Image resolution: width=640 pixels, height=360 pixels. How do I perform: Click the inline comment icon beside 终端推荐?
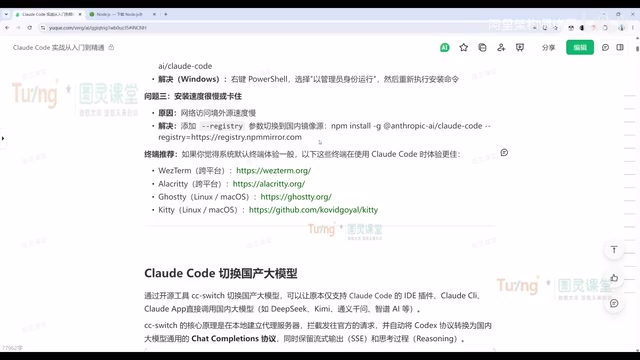[x=504, y=153]
